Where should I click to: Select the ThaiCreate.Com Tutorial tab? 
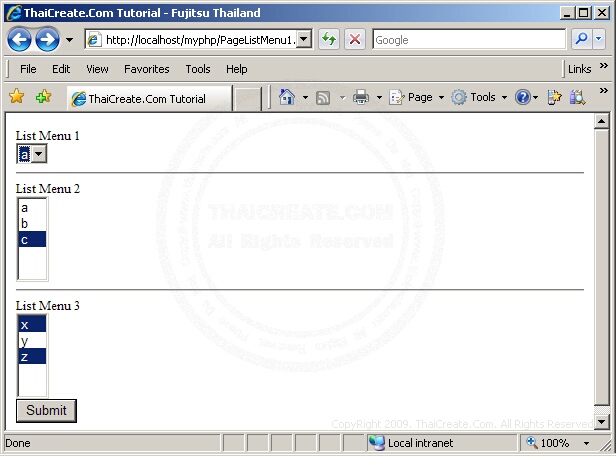click(149, 99)
